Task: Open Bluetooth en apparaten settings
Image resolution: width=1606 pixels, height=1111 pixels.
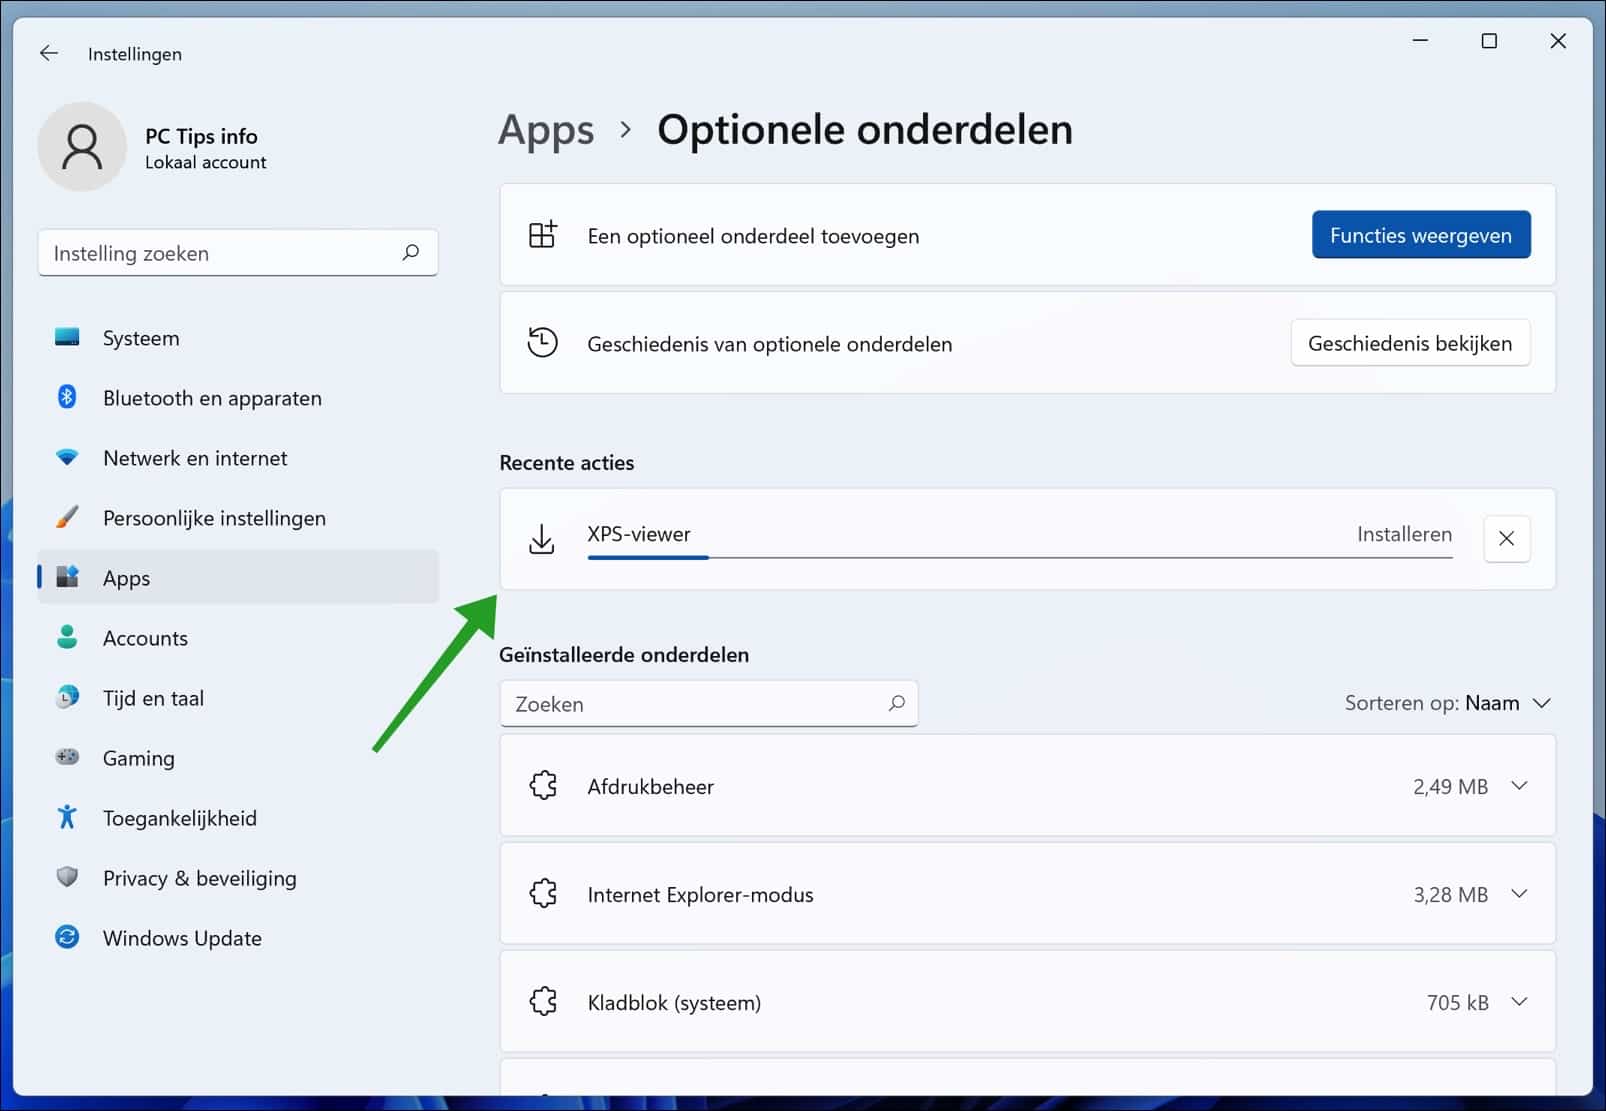Action: 66,397
